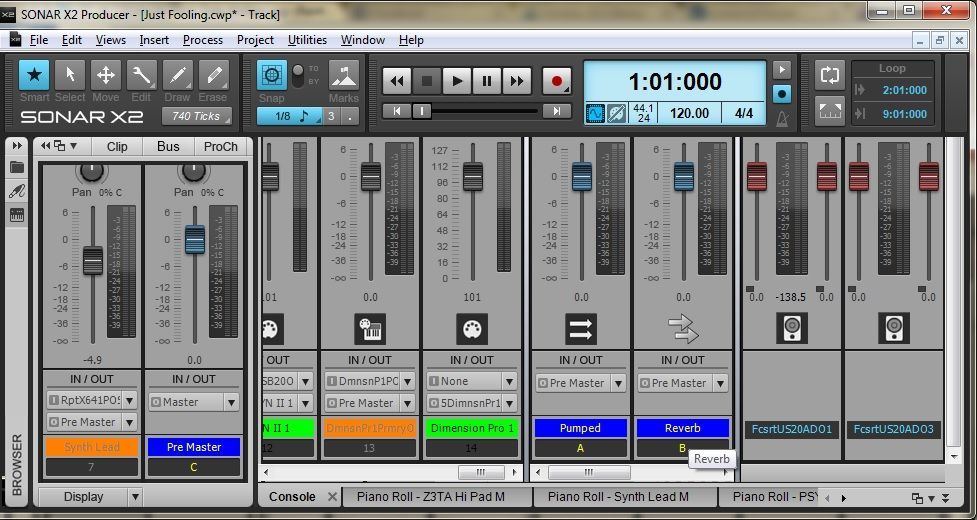Click the Marks snap landmarks icon
Image resolution: width=977 pixels, height=520 pixels.
click(x=343, y=76)
